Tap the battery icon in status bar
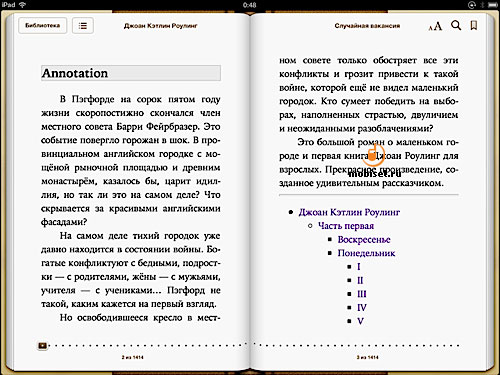500x375 pixels. 493,5
